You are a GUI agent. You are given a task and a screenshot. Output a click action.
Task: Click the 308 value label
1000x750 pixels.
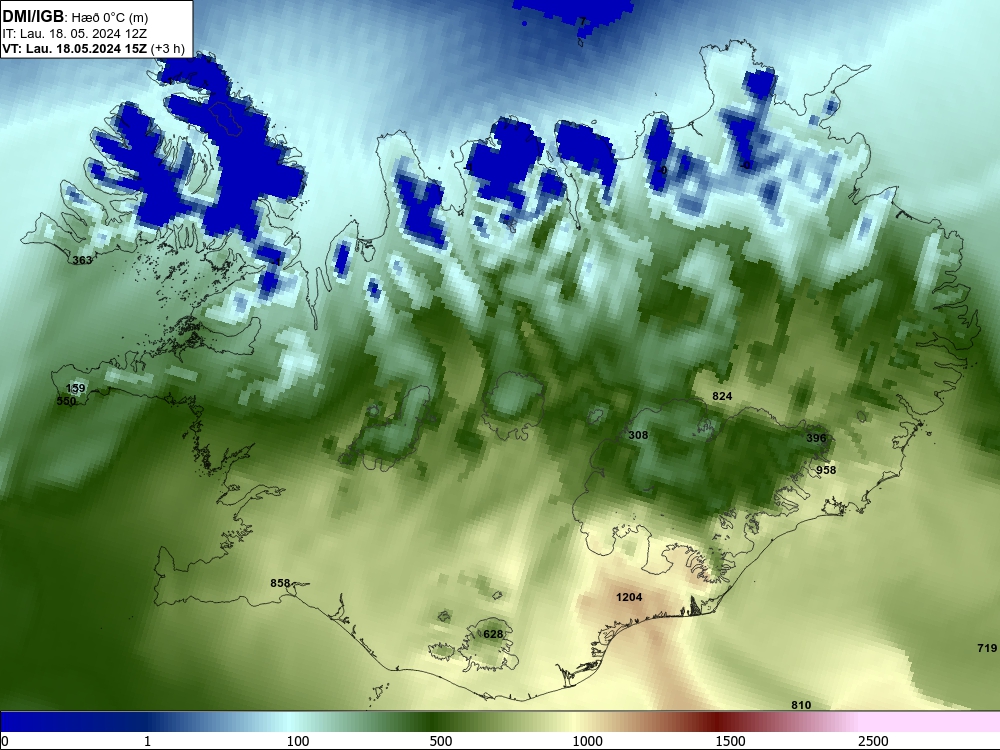point(638,435)
